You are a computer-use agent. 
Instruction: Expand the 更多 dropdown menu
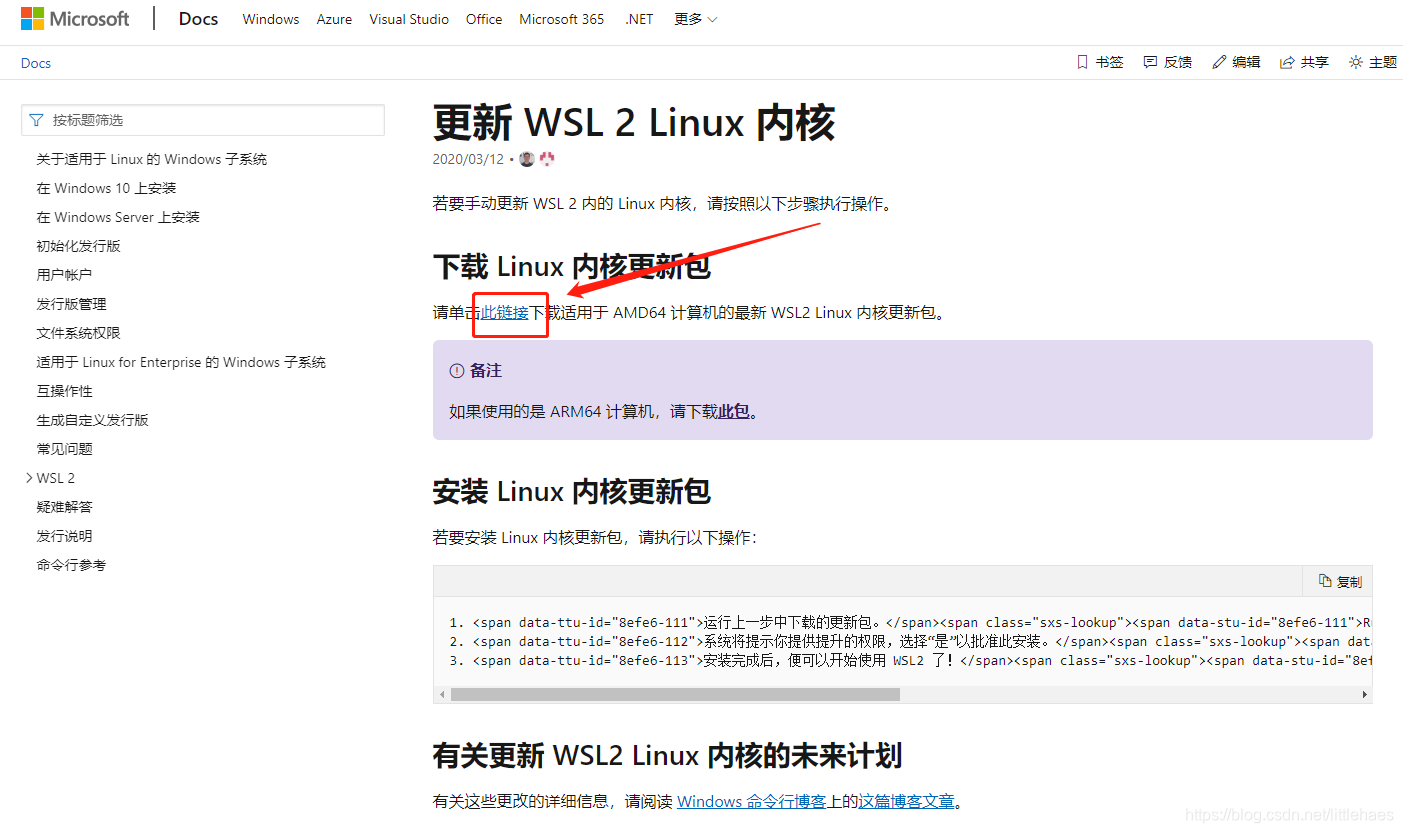coord(696,19)
